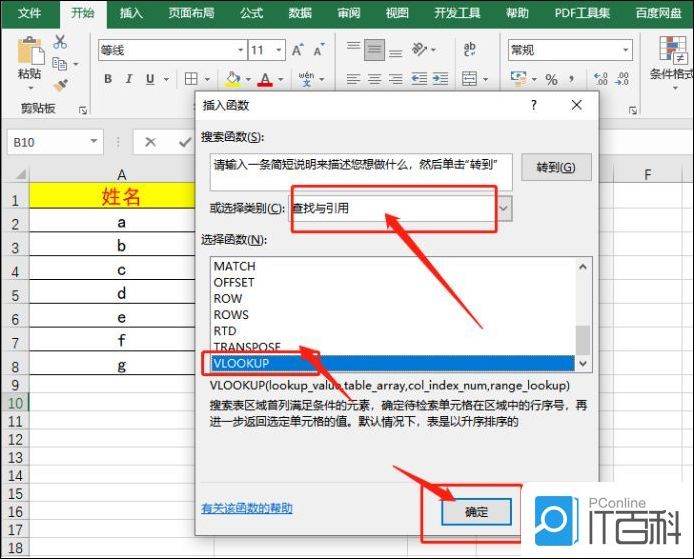Screen dimensions: 694x559
Task: Decrease indent
Action: tap(419, 79)
